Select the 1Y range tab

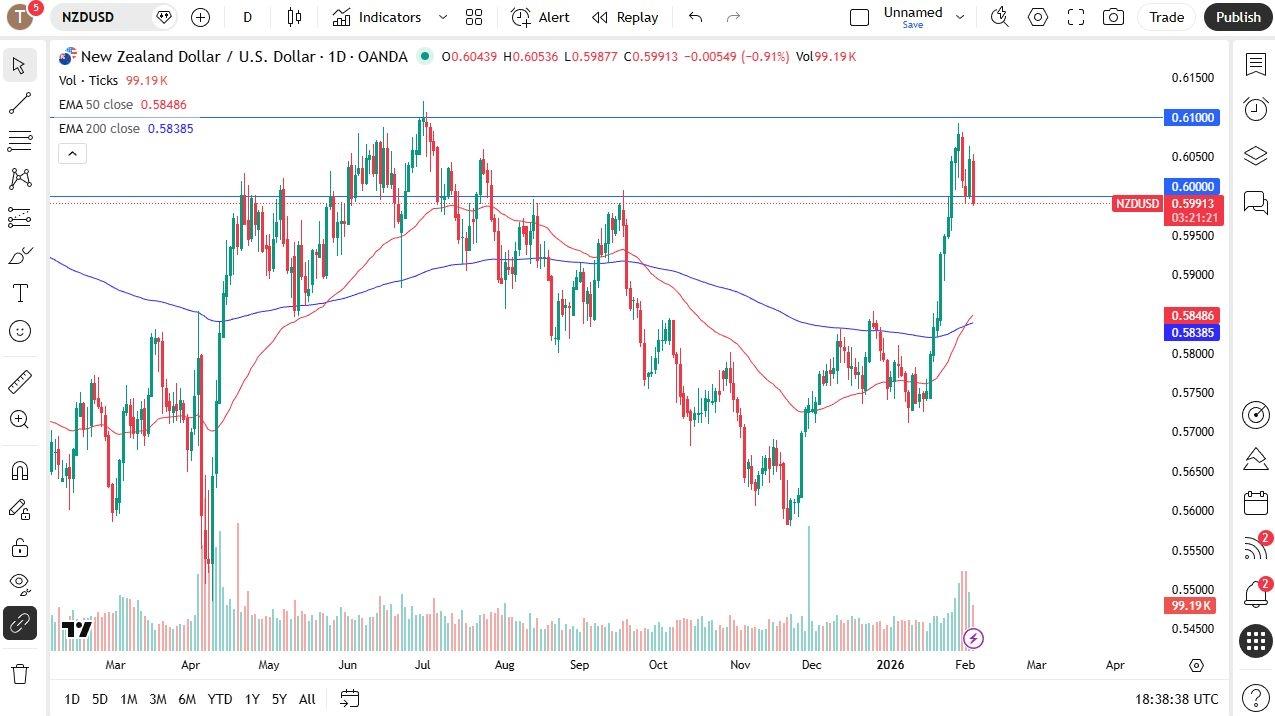[x=251, y=699]
